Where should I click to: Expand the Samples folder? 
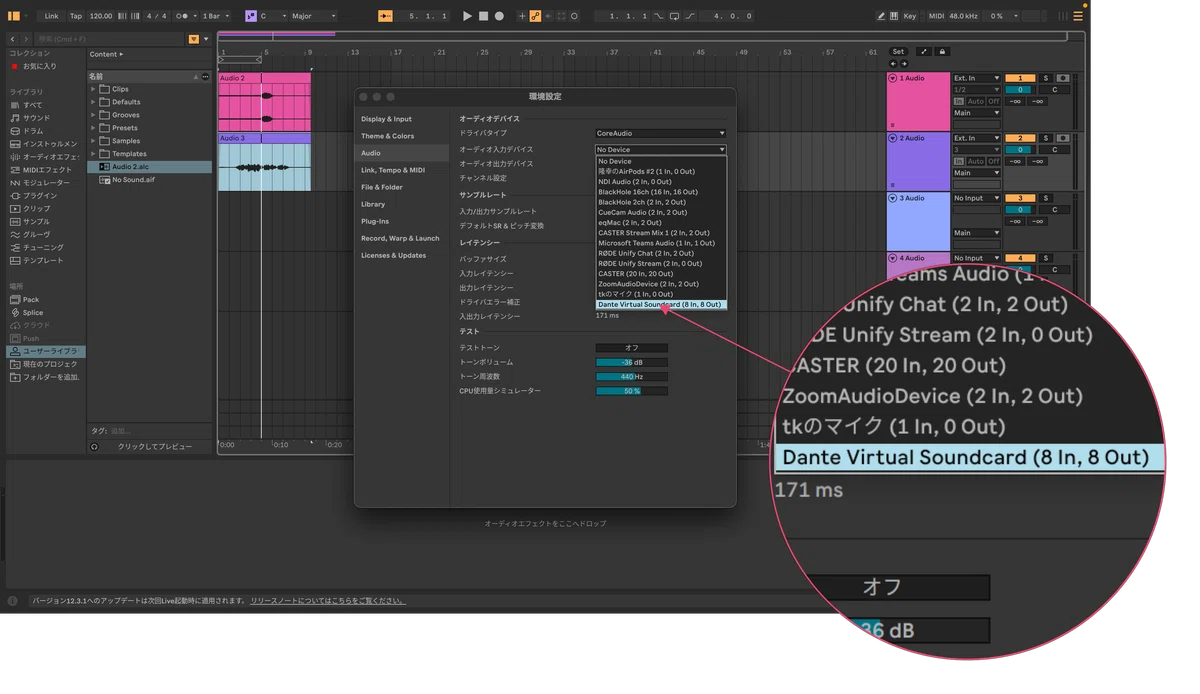[94, 141]
